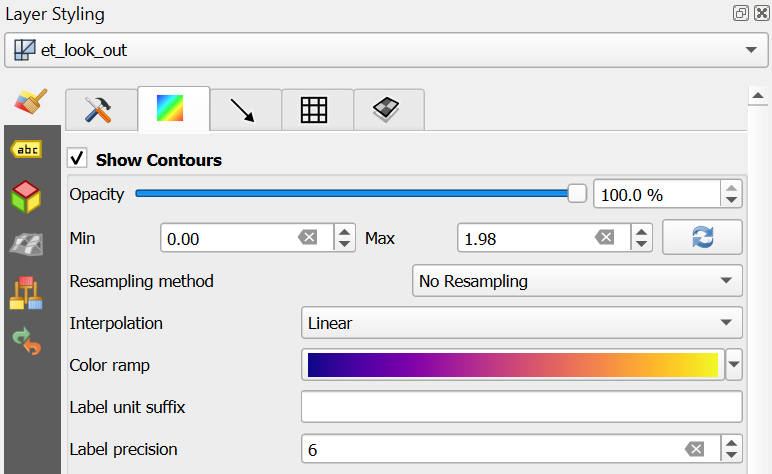Click the Opacity slider handle
The height and width of the screenshot is (474, 772).
[577, 194]
